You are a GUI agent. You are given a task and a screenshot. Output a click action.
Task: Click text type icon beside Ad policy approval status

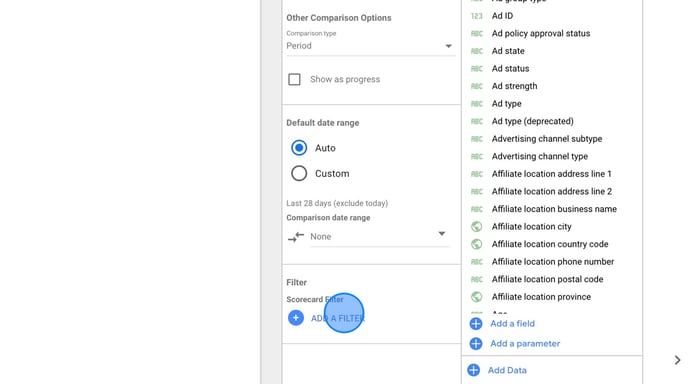pyautogui.click(x=477, y=33)
